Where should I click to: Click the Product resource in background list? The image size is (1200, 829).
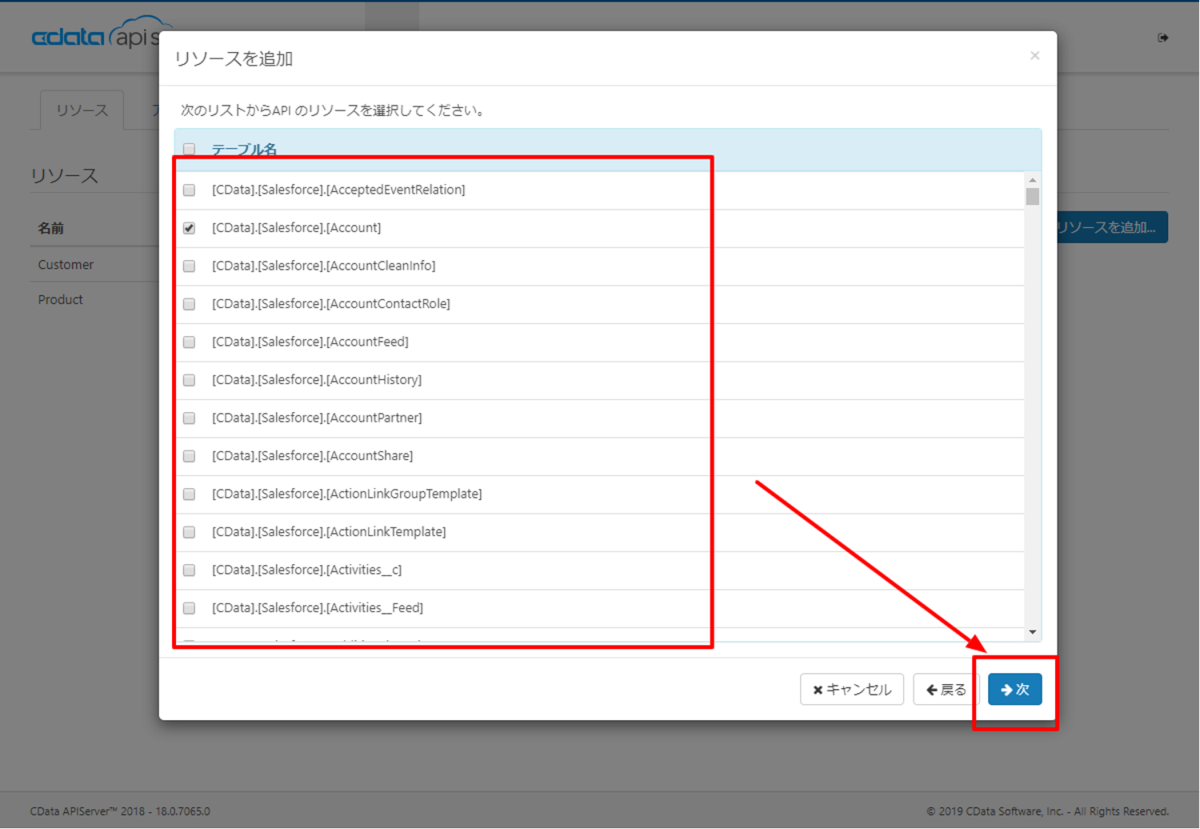(61, 300)
